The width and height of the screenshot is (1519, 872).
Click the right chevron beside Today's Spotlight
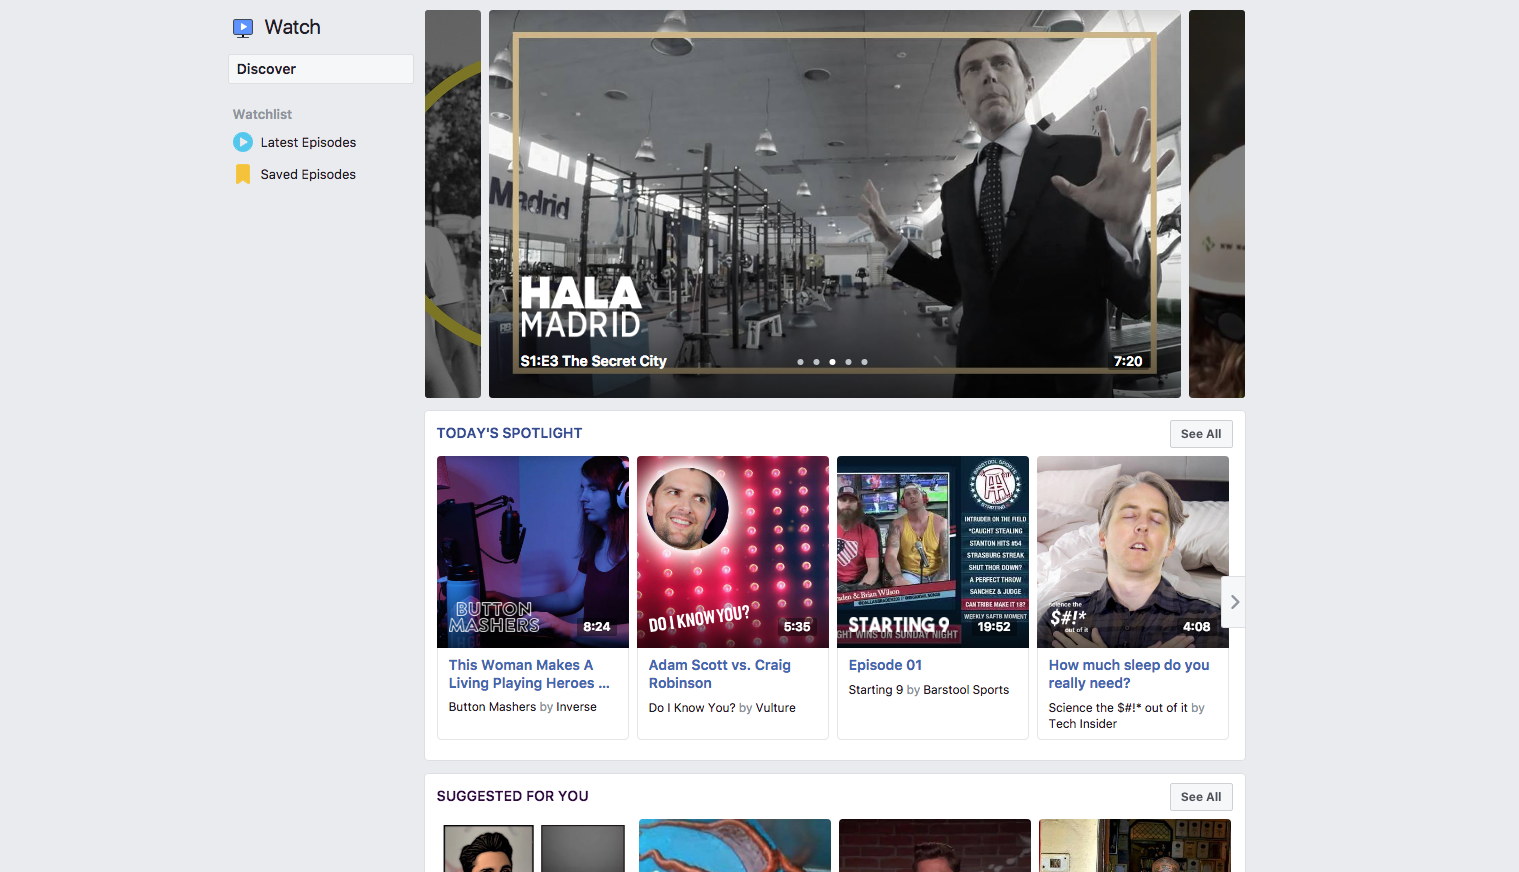[1233, 602]
